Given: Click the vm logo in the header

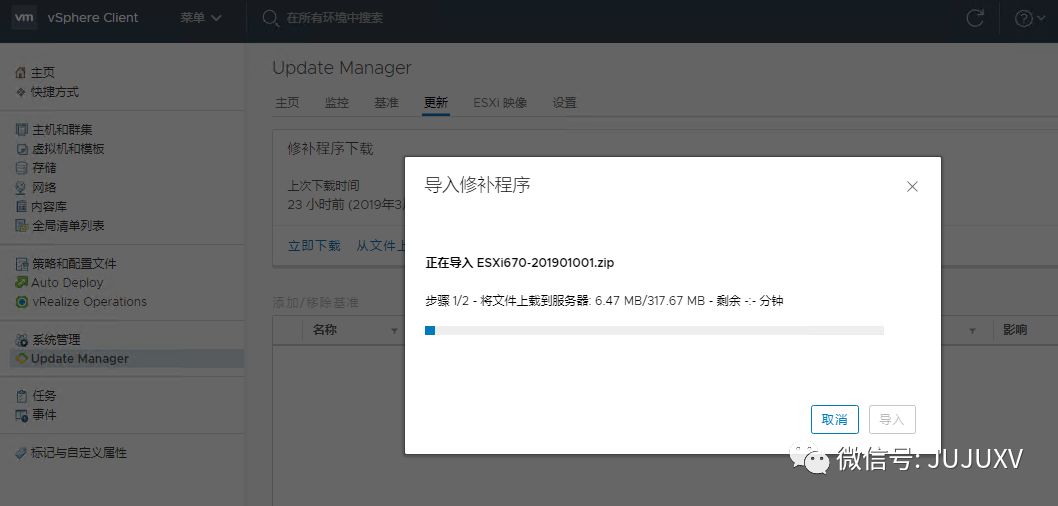Looking at the screenshot, I should 24,18.
